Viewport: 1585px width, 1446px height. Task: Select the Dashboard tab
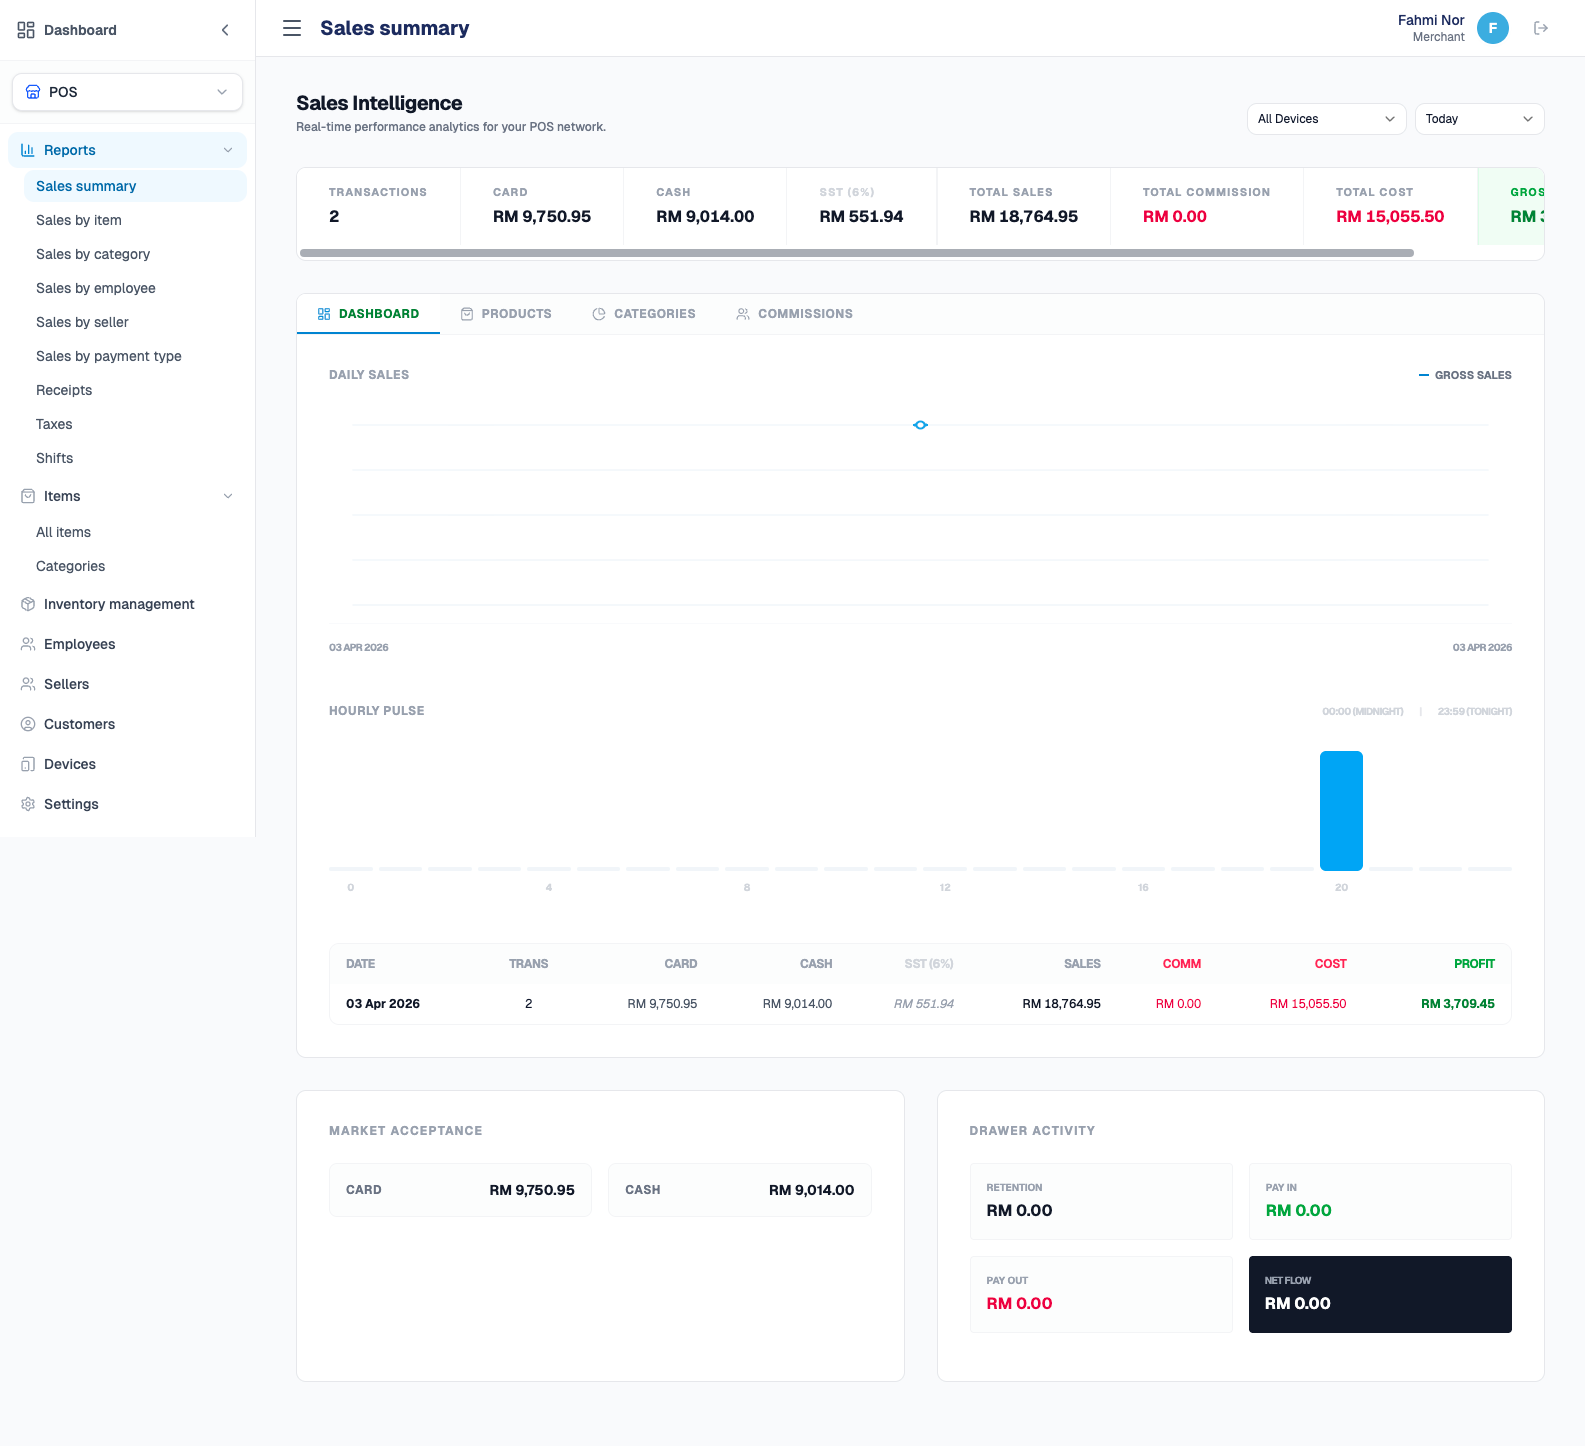[x=369, y=314]
